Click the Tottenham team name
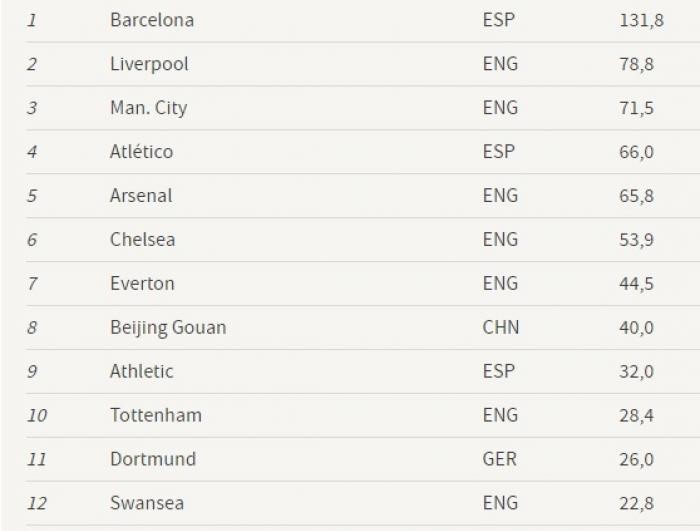 (156, 415)
